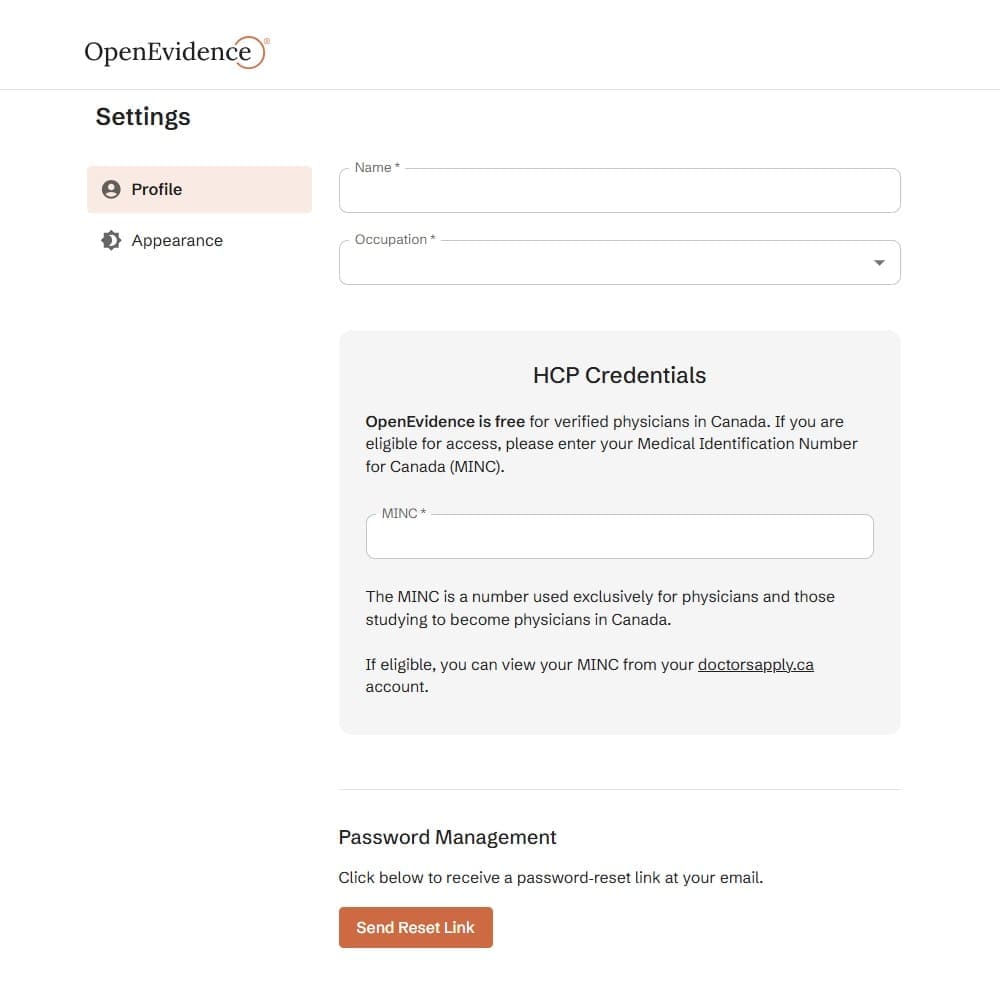Click the Appearance theme icon in sidebar
1000x1000 pixels.
pyautogui.click(x=111, y=240)
